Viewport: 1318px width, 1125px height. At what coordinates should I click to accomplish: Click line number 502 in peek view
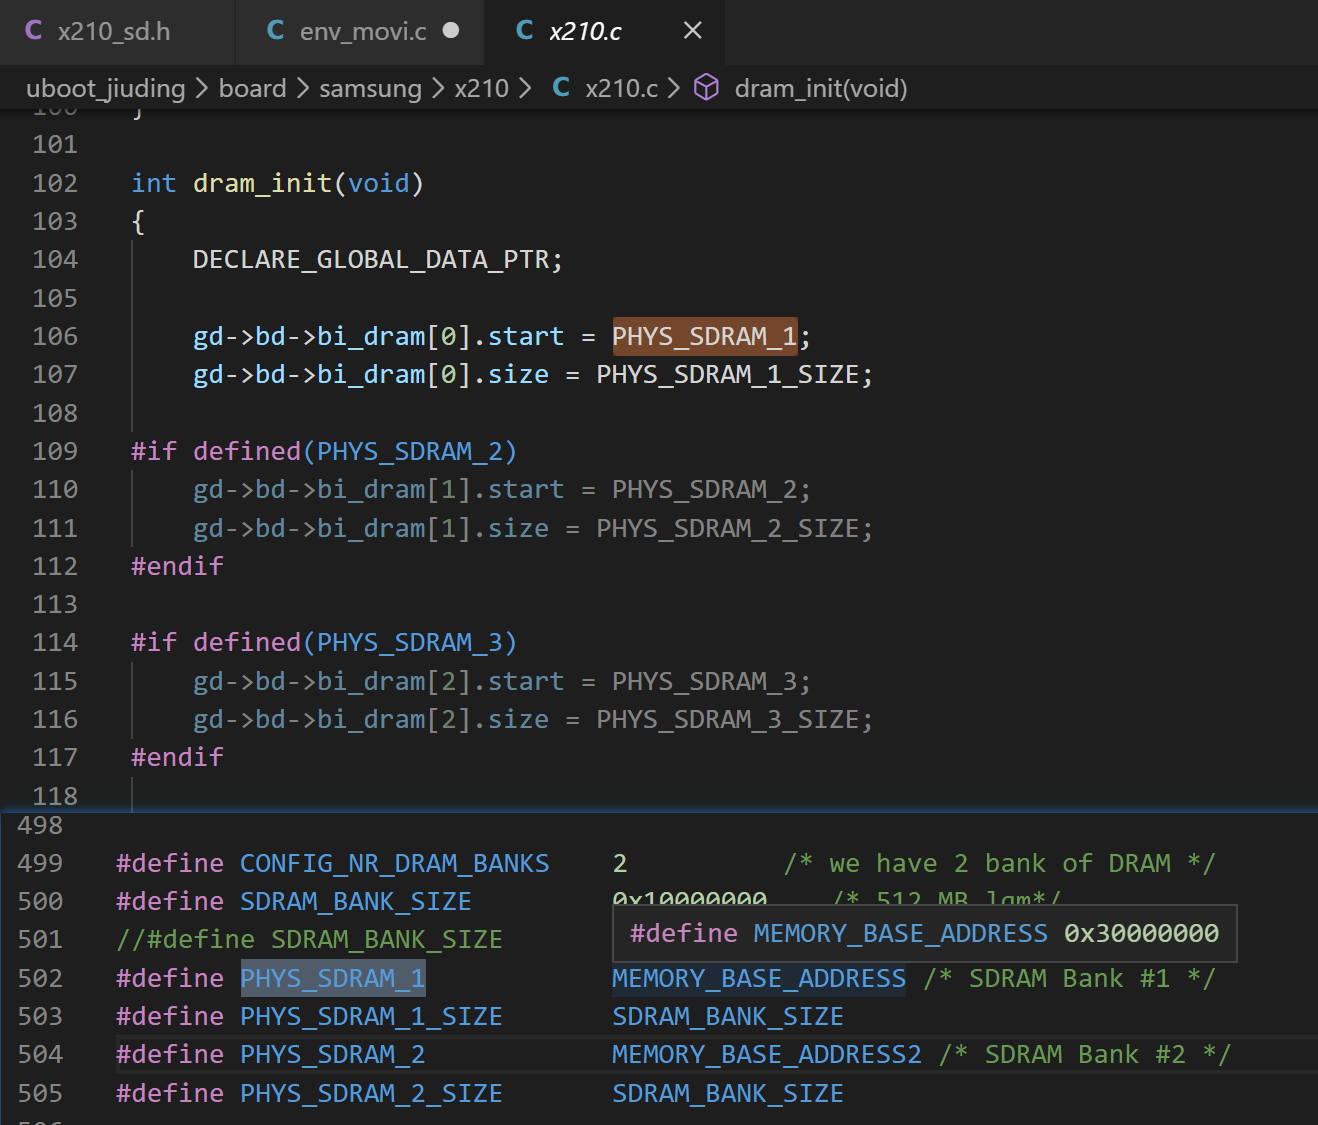pyautogui.click(x=40, y=978)
